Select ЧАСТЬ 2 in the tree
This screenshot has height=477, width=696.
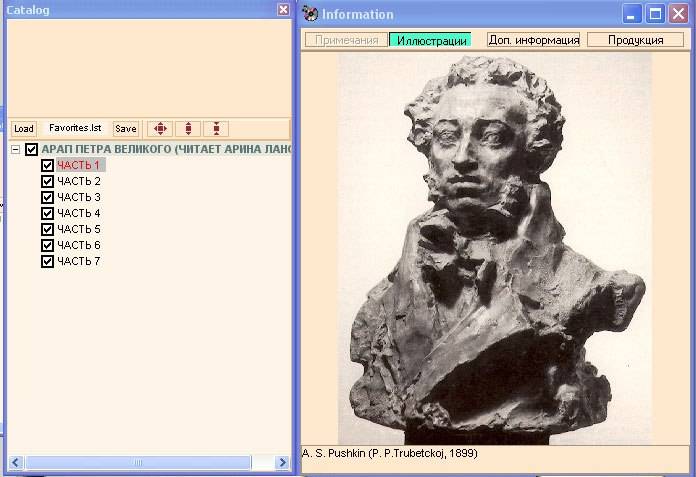click(79, 181)
